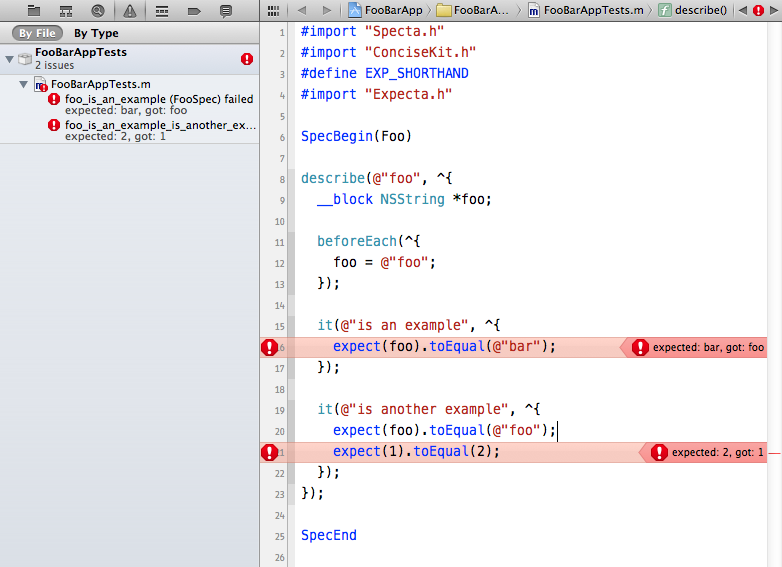782x567 pixels.
Task: Switch issue list to By Type
Action: (x=96, y=33)
